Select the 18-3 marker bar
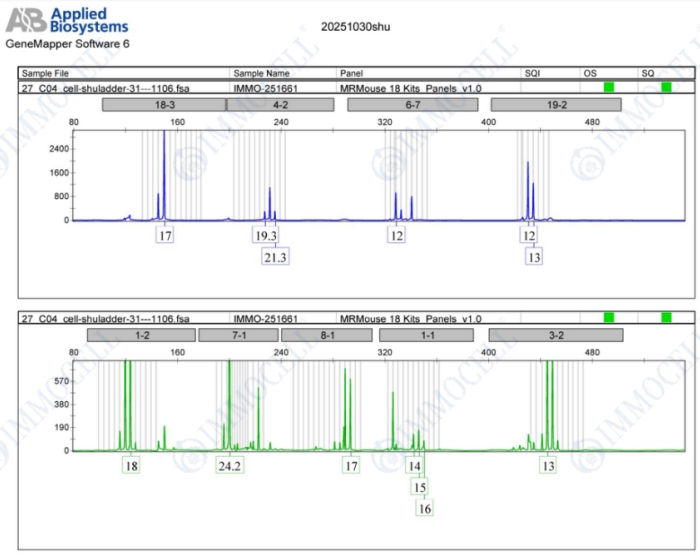 pyautogui.click(x=164, y=105)
